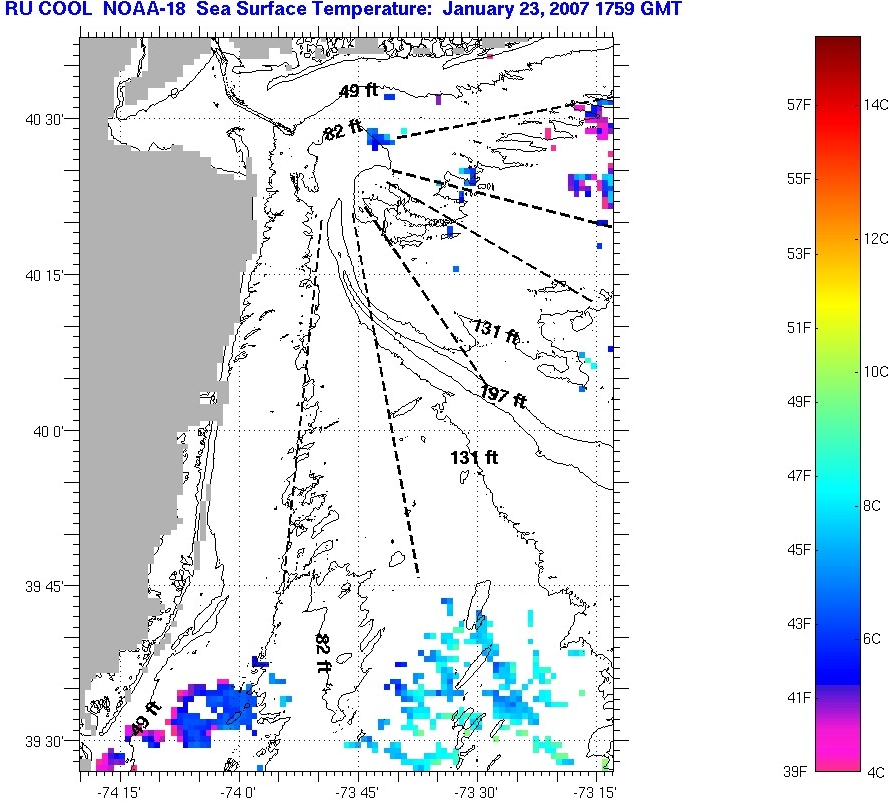Image resolution: width=889 pixels, height=801 pixels.
Task: Click the '40 30'' latitude label
Action: [x=45, y=120]
